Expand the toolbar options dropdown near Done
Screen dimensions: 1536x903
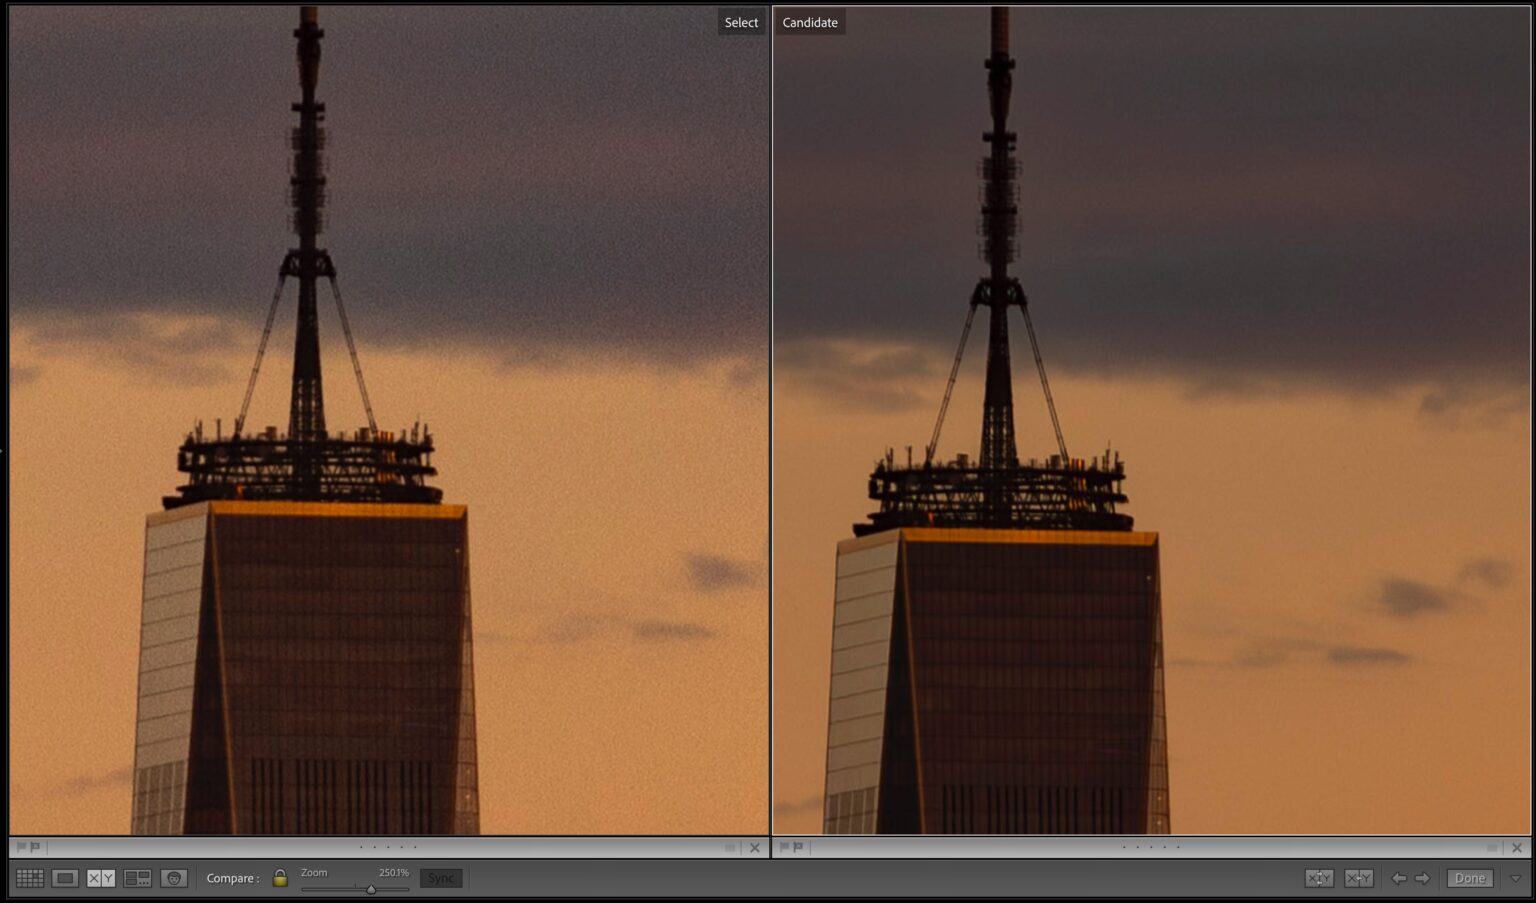click(1514, 877)
